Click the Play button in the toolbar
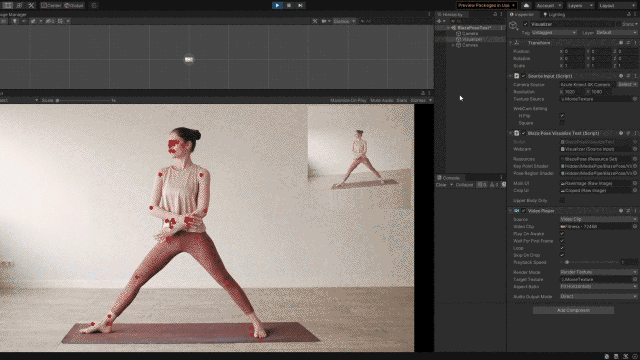 click(277, 5)
